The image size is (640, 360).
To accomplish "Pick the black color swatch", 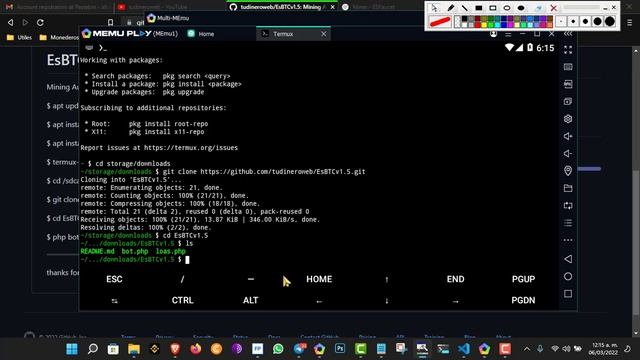I will coord(464,19).
